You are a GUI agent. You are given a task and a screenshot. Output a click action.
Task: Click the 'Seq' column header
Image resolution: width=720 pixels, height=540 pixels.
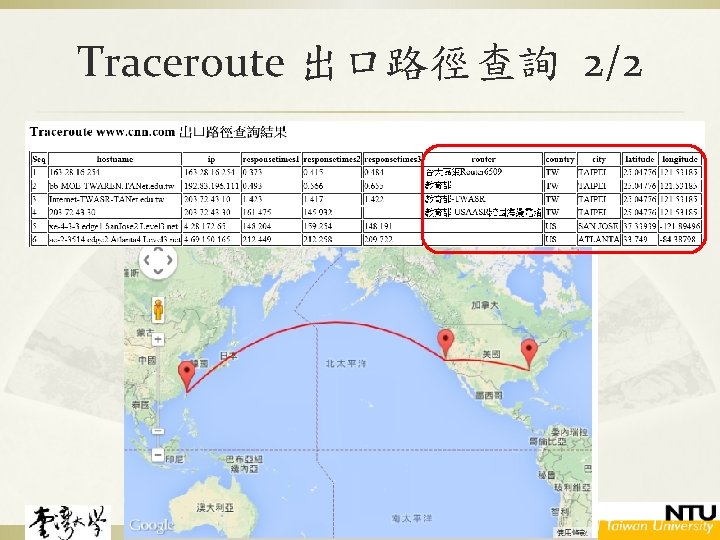[39, 159]
